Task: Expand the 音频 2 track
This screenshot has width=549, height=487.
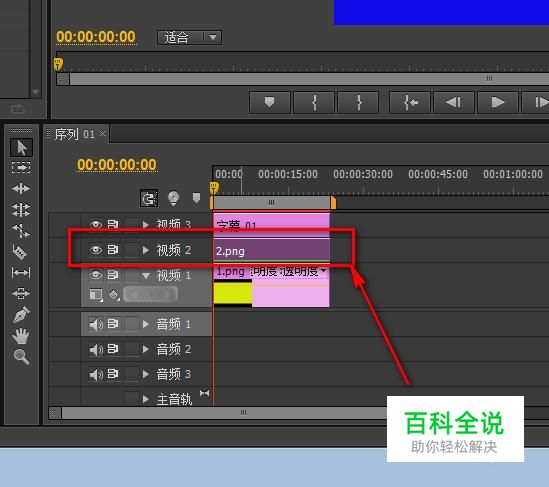Action: (x=146, y=349)
